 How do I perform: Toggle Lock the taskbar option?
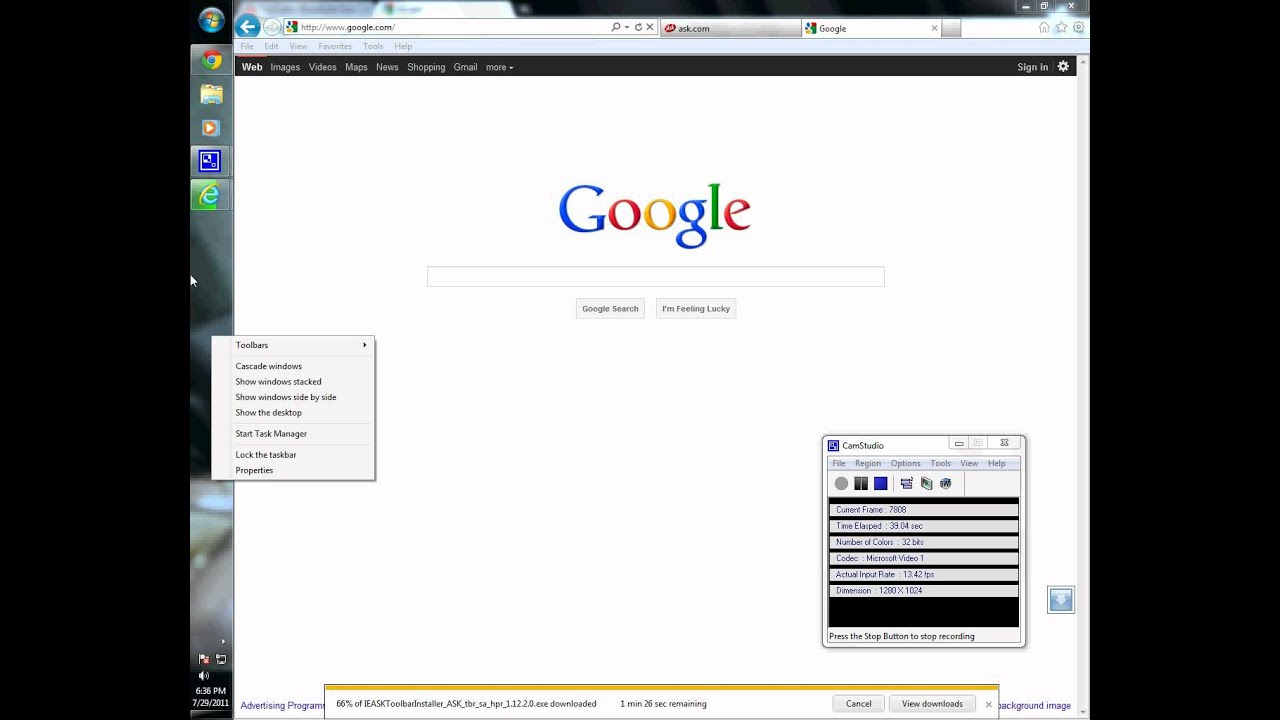294,455
